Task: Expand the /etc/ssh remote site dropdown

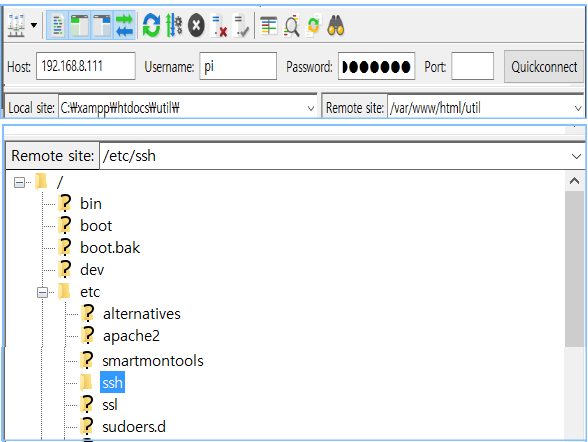Action: pos(576,156)
